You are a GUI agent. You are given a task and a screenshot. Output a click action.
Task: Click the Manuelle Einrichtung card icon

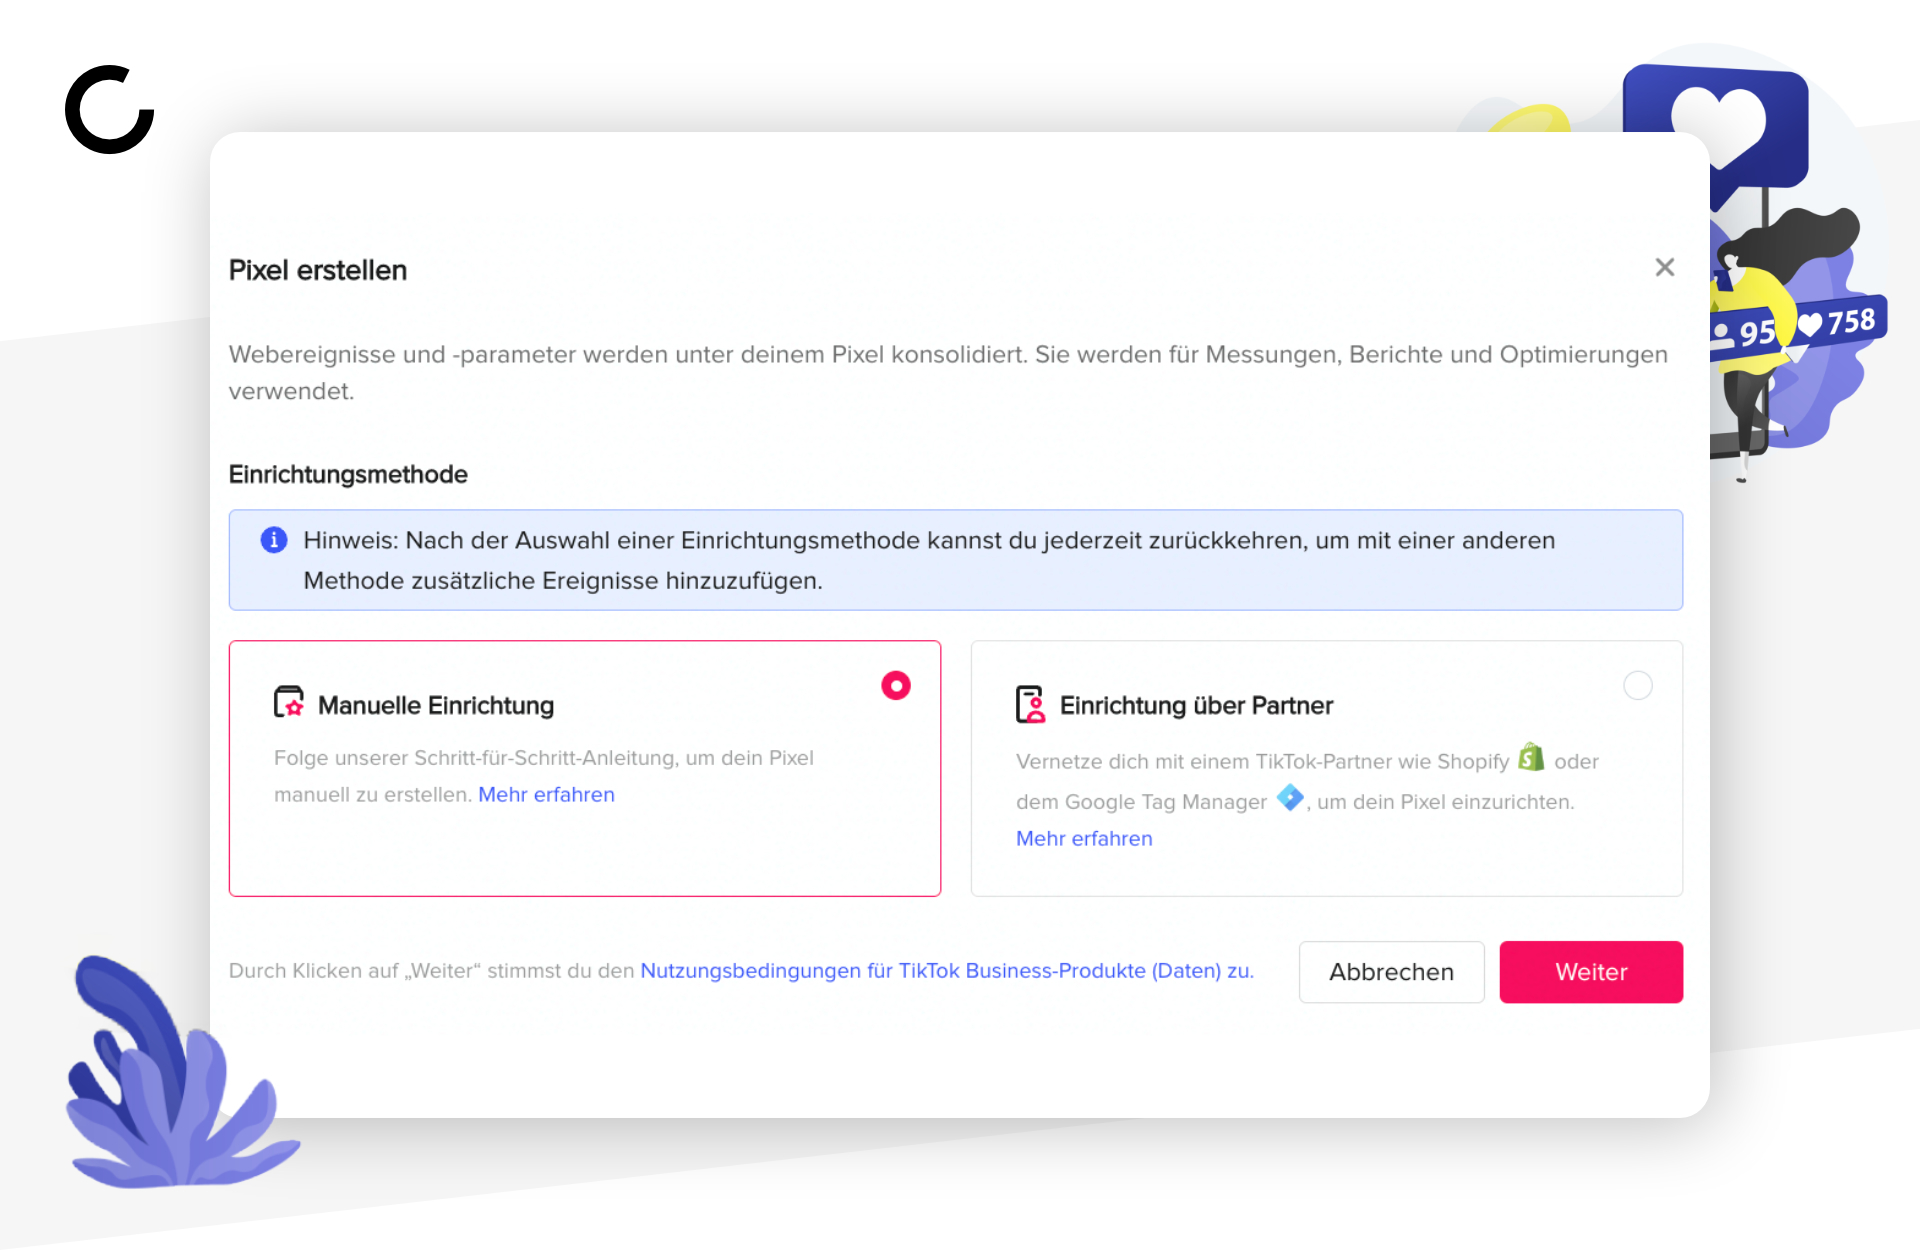(289, 702)
